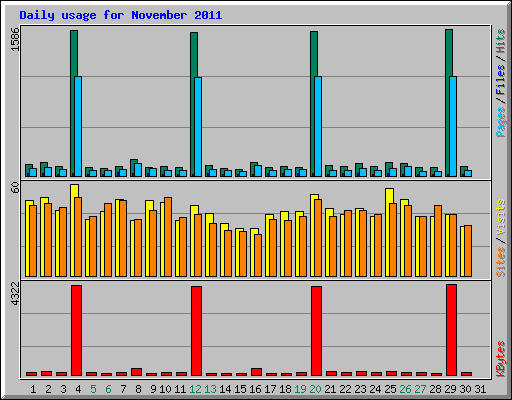Image resolution: width=512 pixels, height=400 pixels.
Task: Click the 60 visits axis value
Action: pyautogui.click(x=15, y=188)
